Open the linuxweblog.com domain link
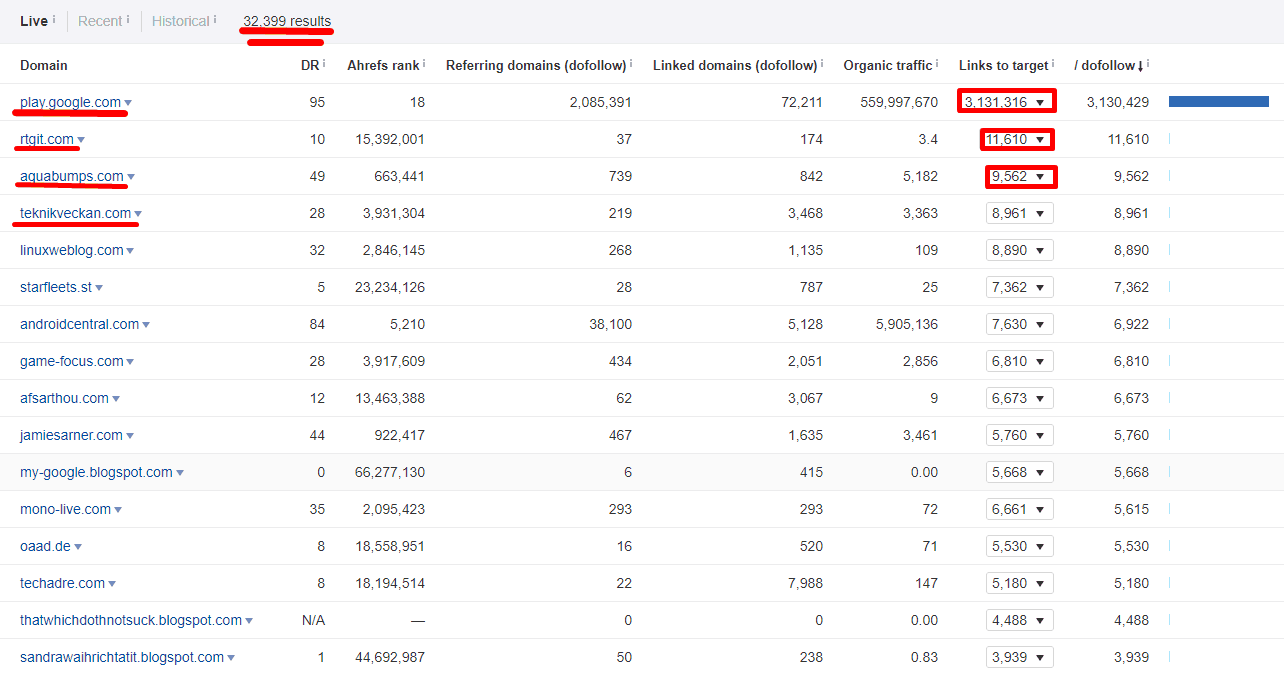Screen dimensions: 1284x673 (72, 250)
